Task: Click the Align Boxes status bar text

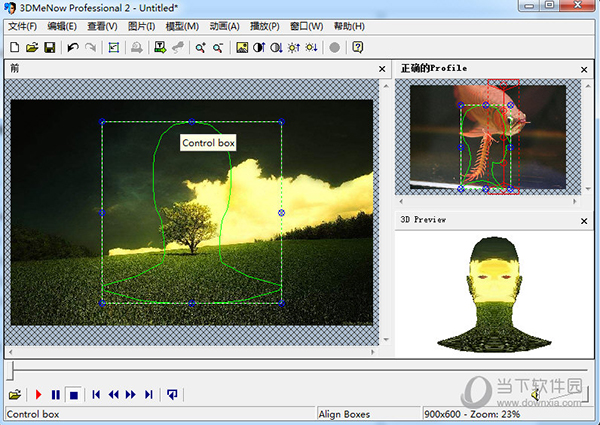Action: 344,414
